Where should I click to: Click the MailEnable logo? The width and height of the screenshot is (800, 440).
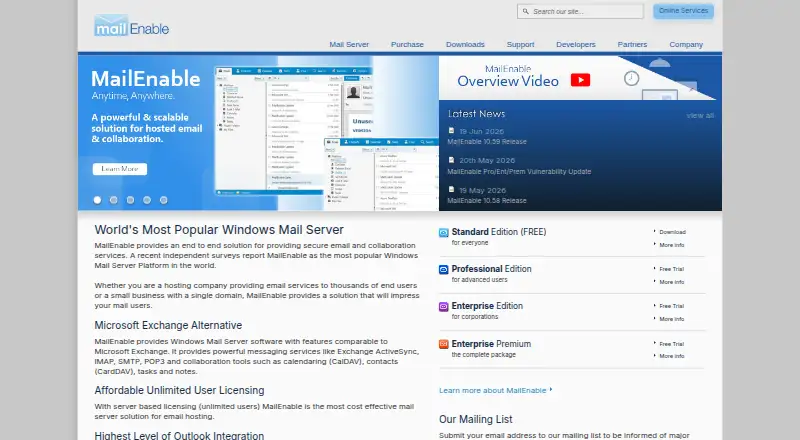tap(132, 26)
